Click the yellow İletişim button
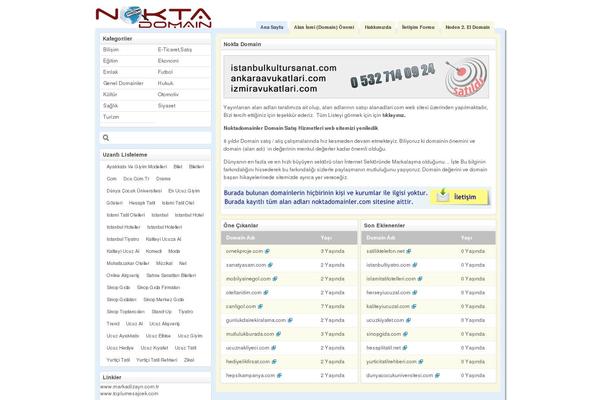Image resolution: width=600 pixels, height=400 pixels. [460, 197]
